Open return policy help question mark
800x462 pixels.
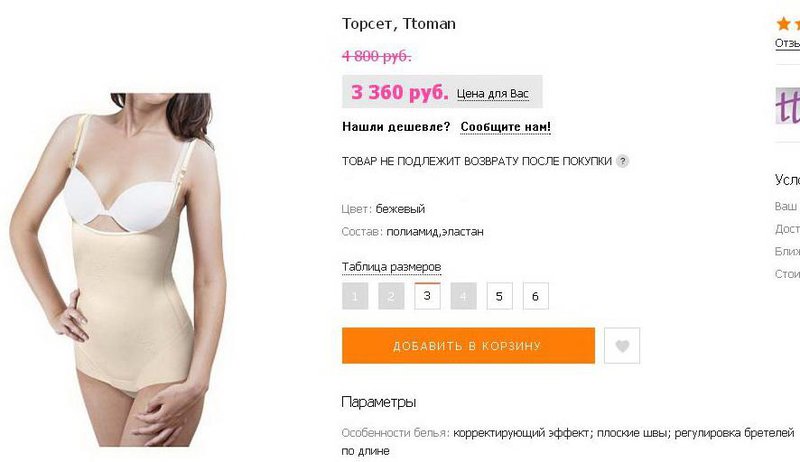coord(622,161)
